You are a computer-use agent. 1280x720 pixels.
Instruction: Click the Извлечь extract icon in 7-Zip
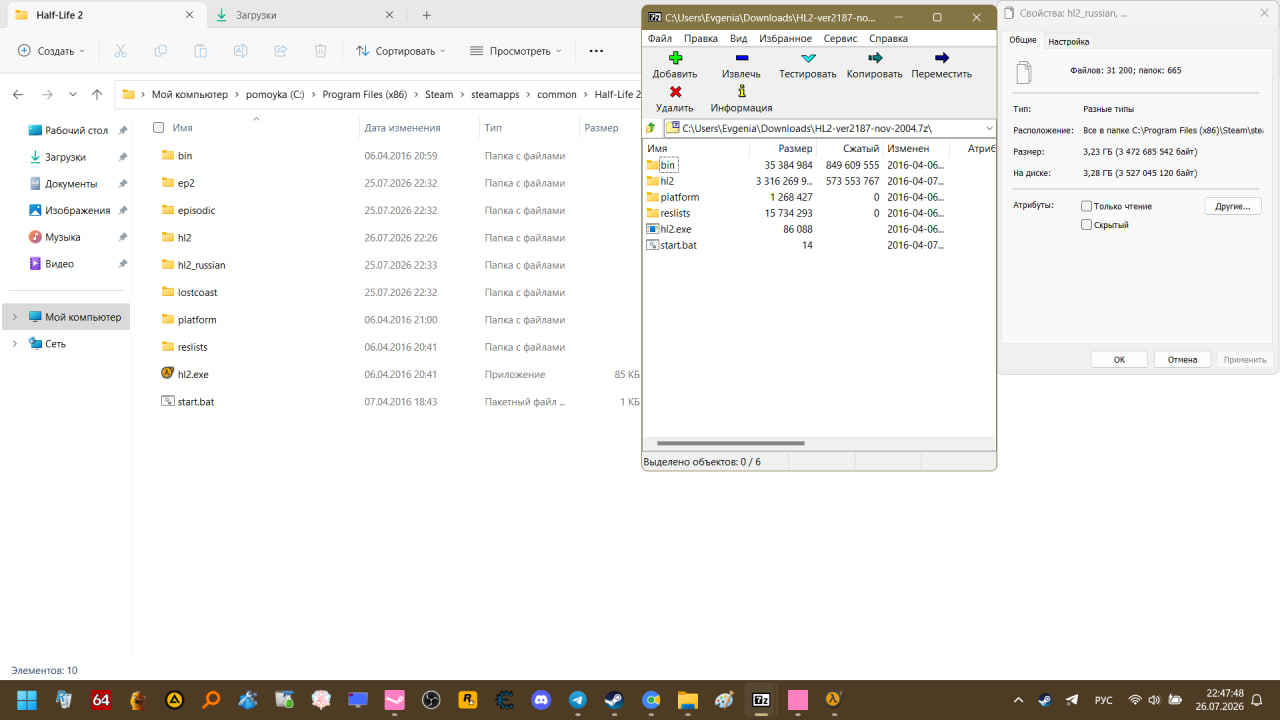(741, 58)
